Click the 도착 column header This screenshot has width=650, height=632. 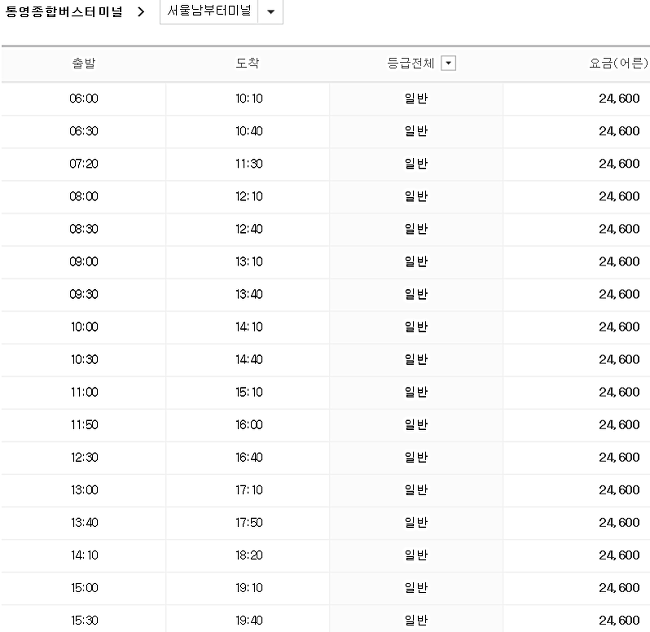coord(247,63)
